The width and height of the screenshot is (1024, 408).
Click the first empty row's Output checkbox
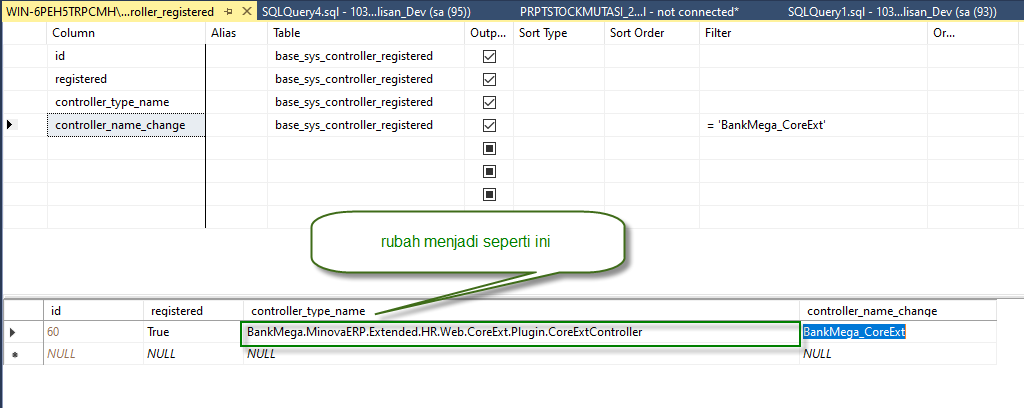[489, 148]
